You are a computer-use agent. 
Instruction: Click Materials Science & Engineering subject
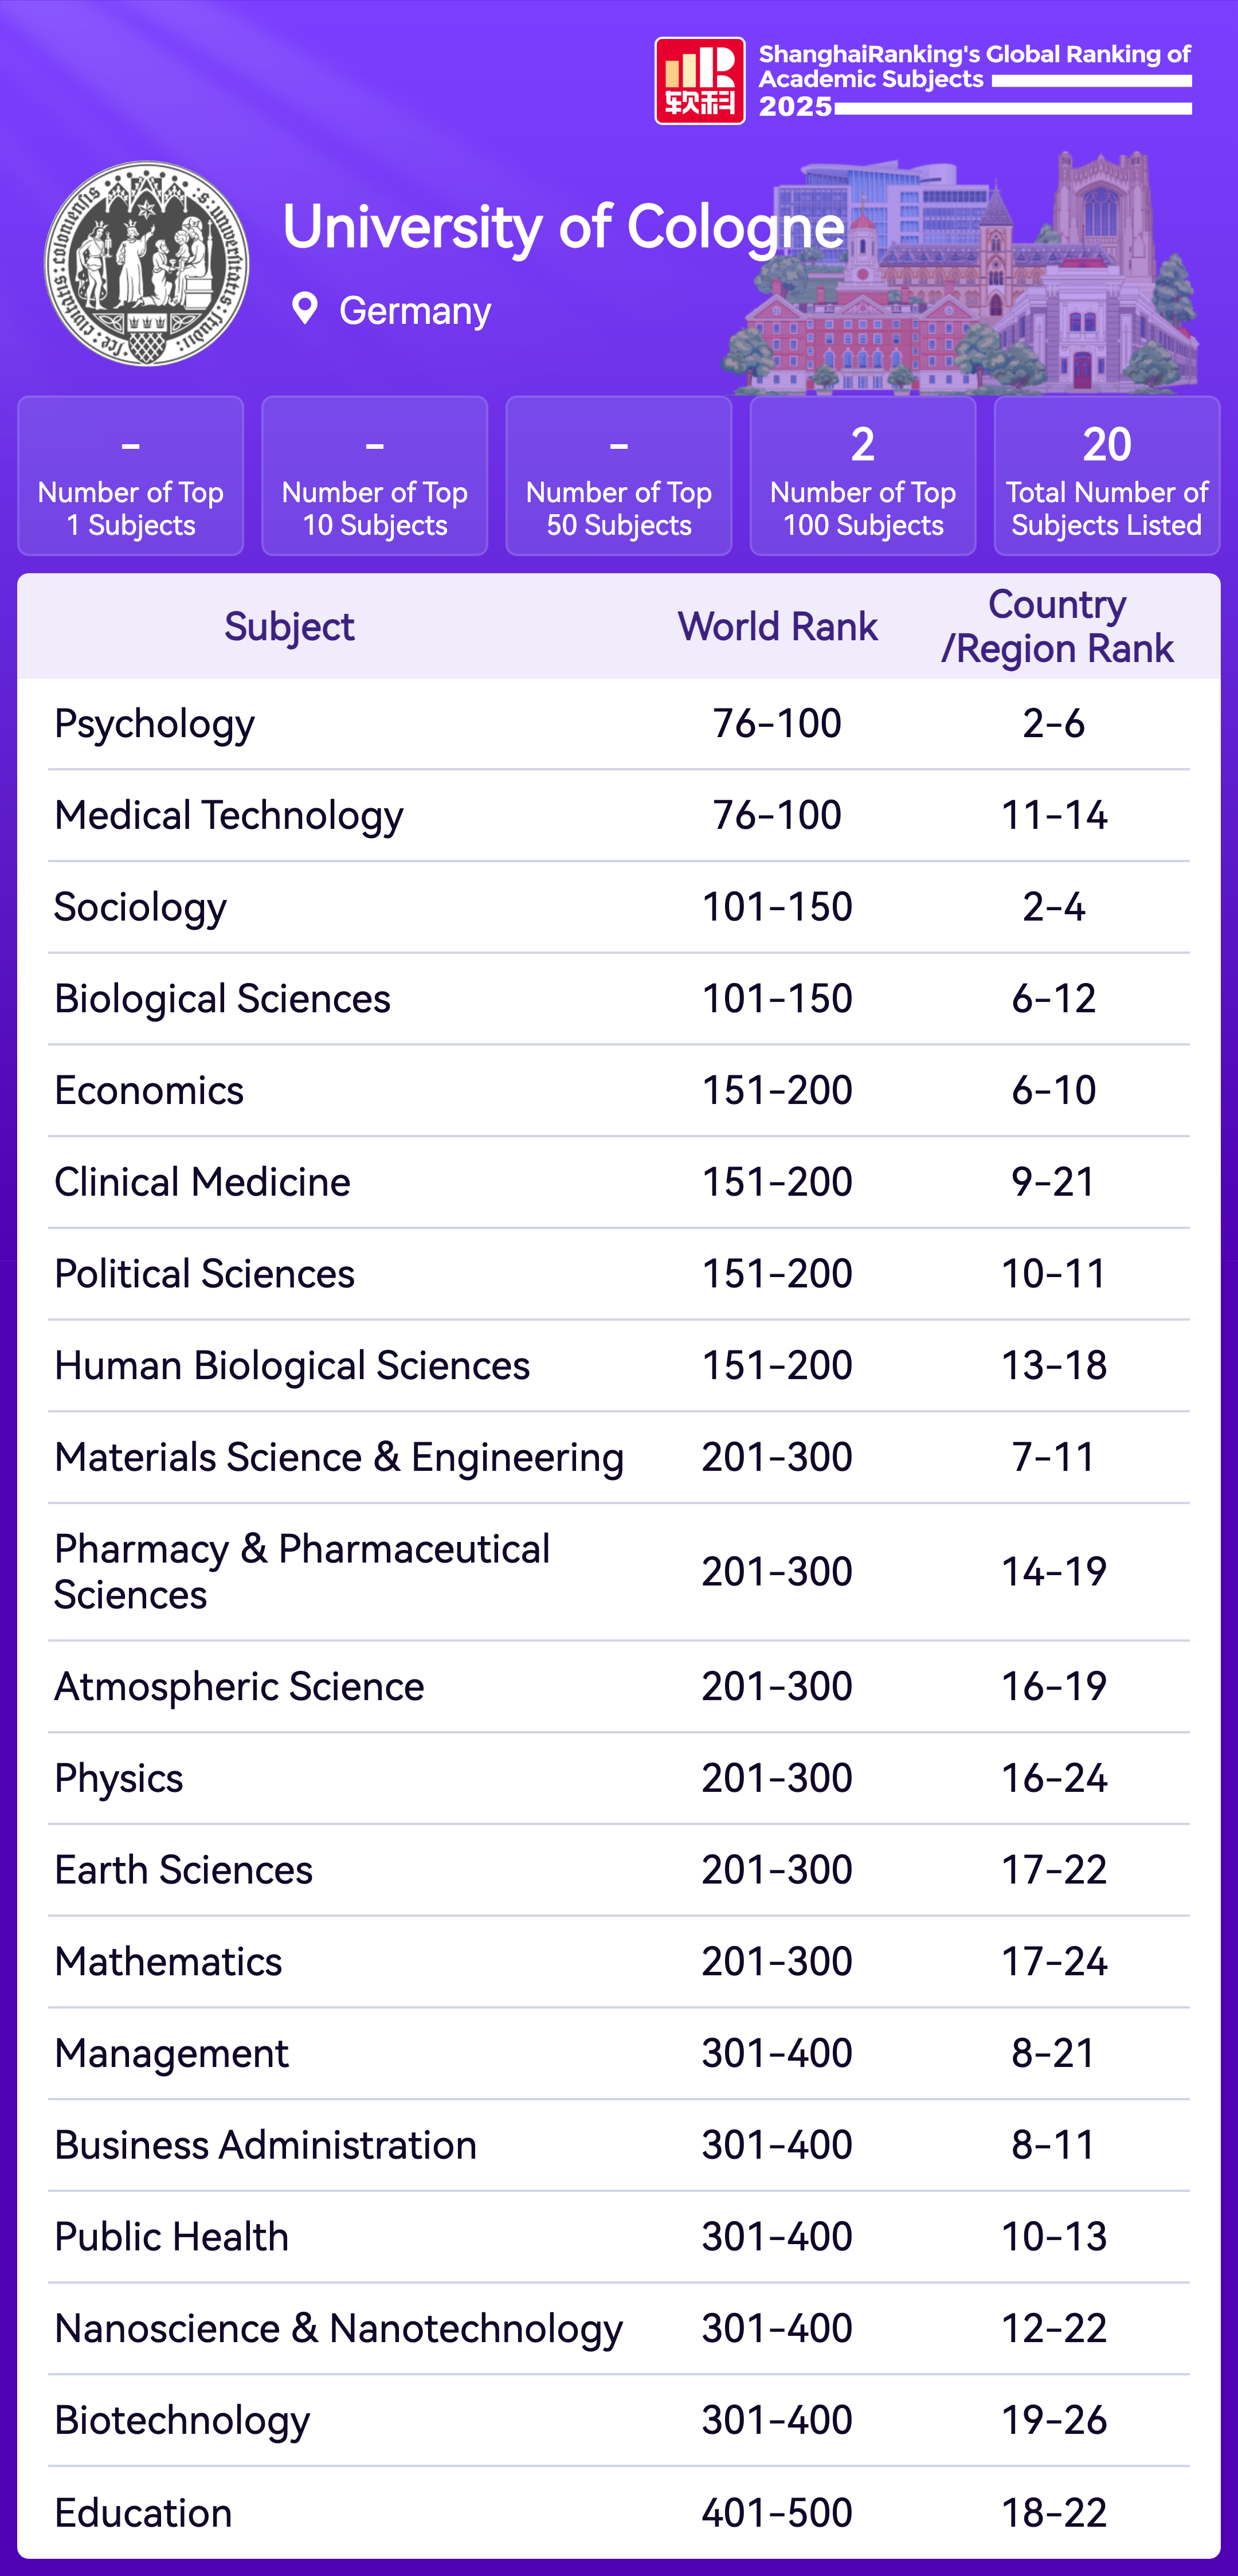[339, 1458]
